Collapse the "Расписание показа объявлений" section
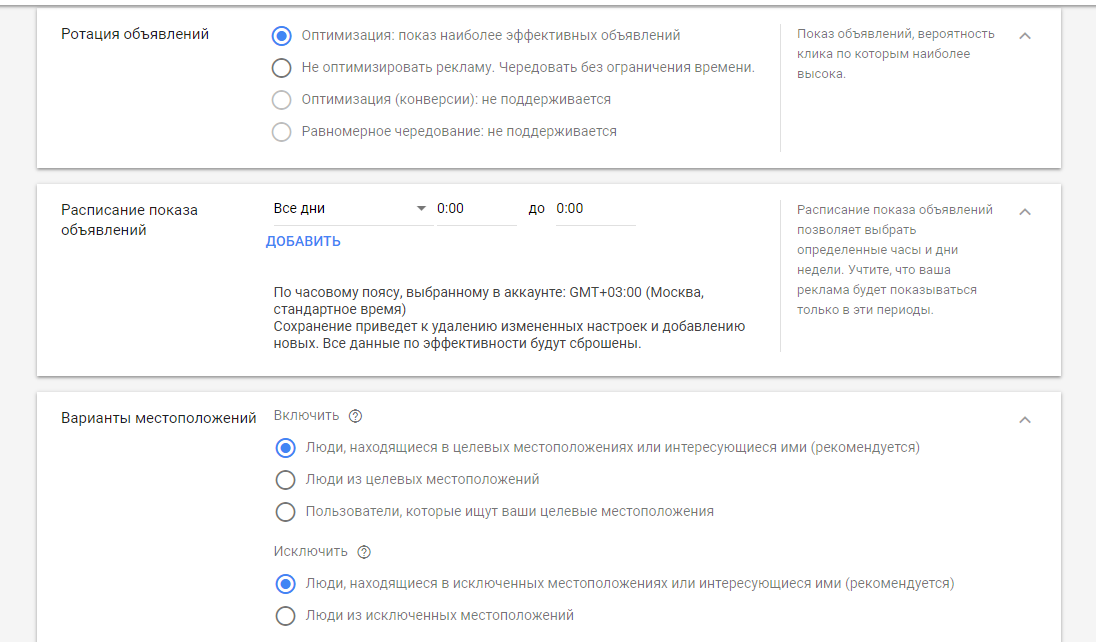 pyautogui.click(x=1024, y=211)
